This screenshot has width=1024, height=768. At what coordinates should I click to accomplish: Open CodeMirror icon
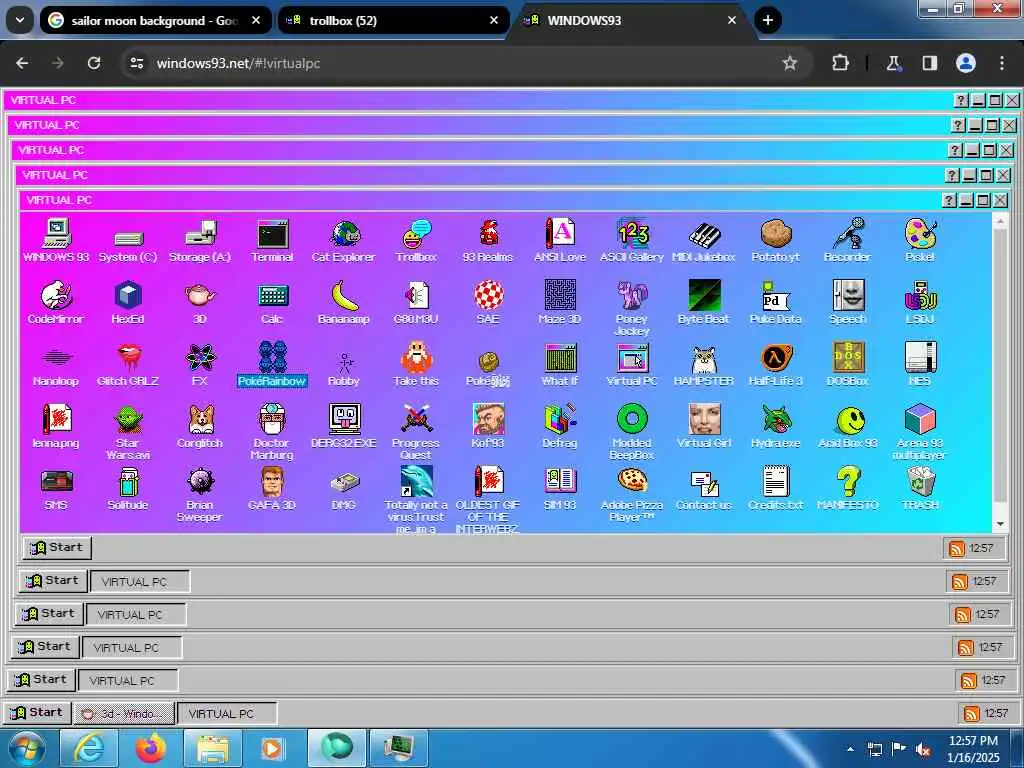tap(56, 302)
